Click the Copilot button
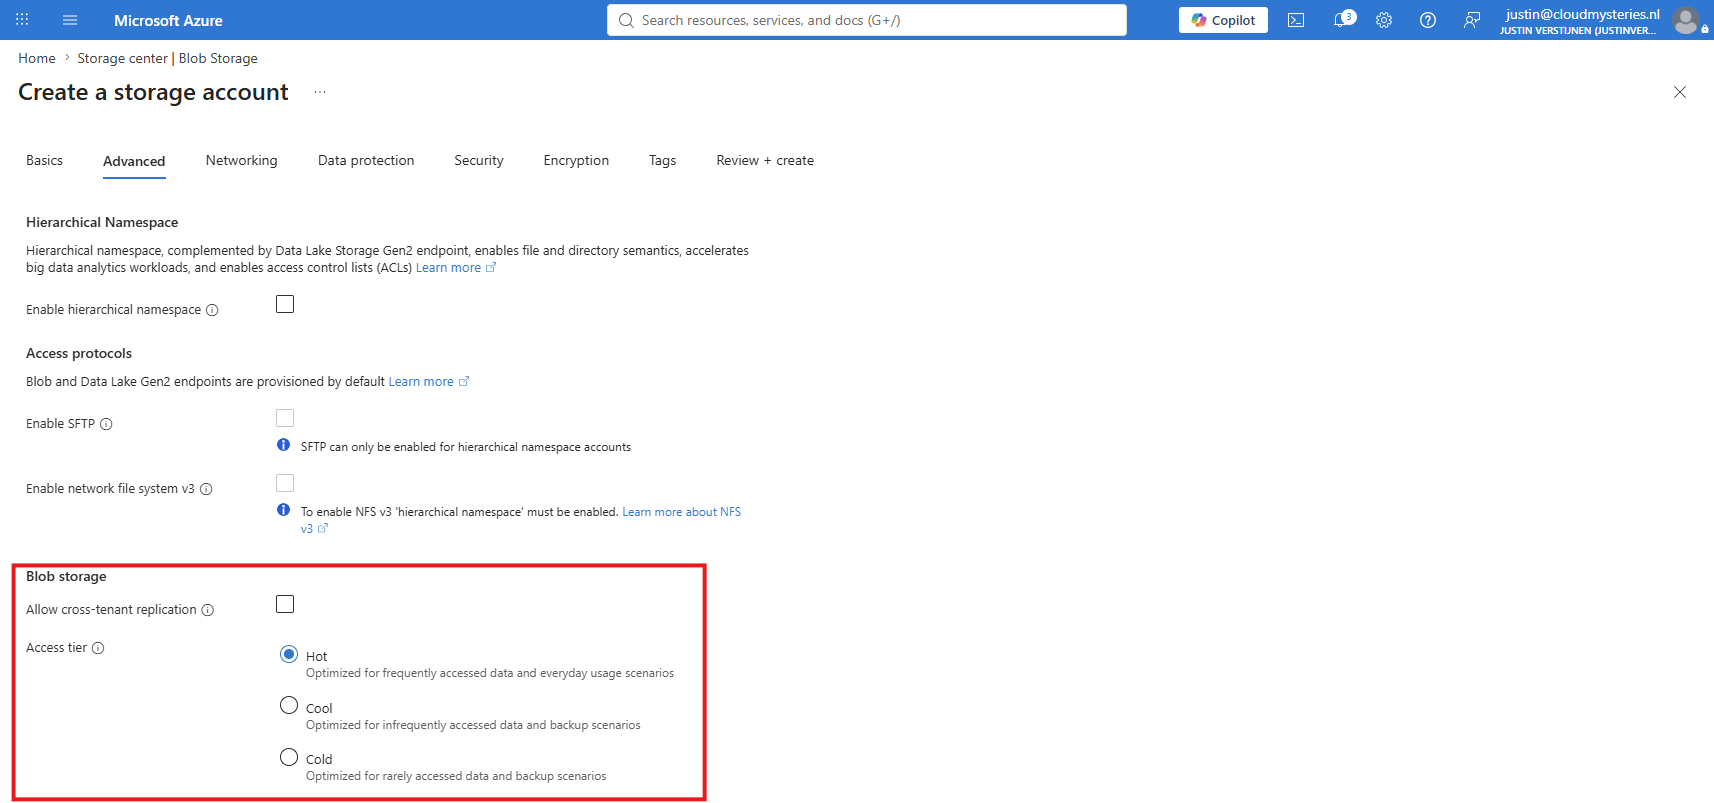1714x803 pixels. pos(1223,20)
